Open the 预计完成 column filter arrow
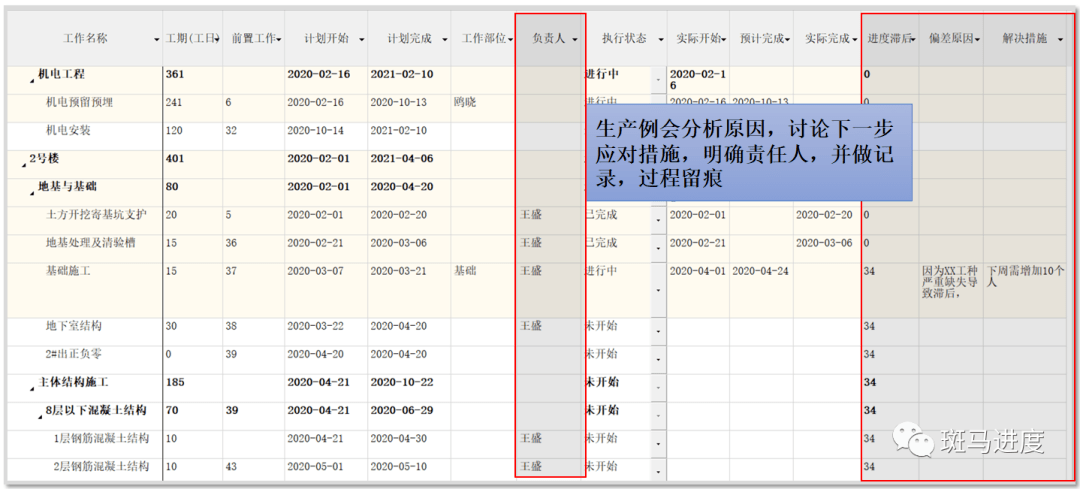1080x489 pixels. (788, 40)
